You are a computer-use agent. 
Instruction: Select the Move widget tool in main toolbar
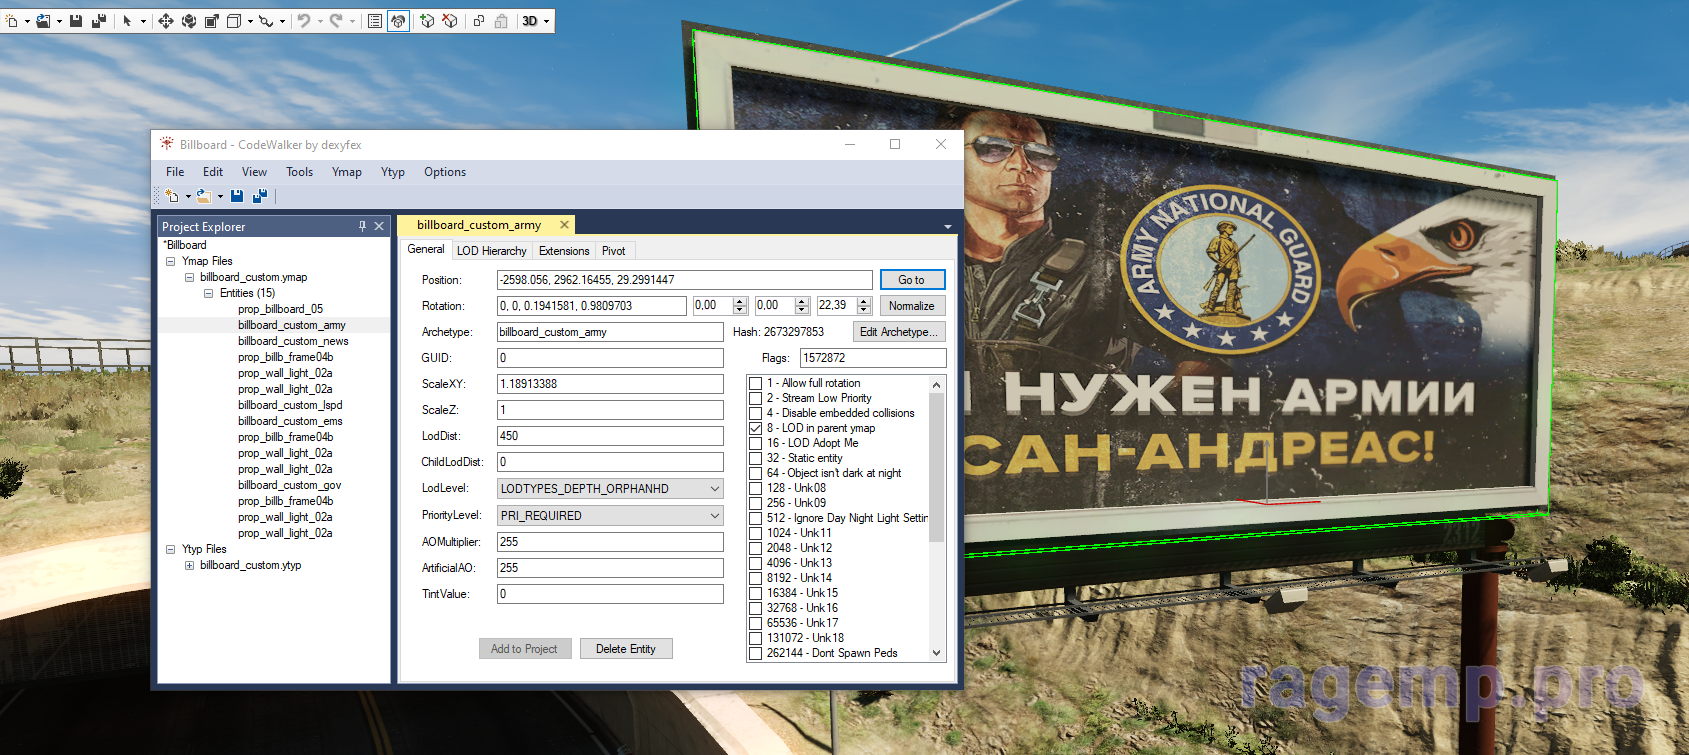tap(166, 21)
